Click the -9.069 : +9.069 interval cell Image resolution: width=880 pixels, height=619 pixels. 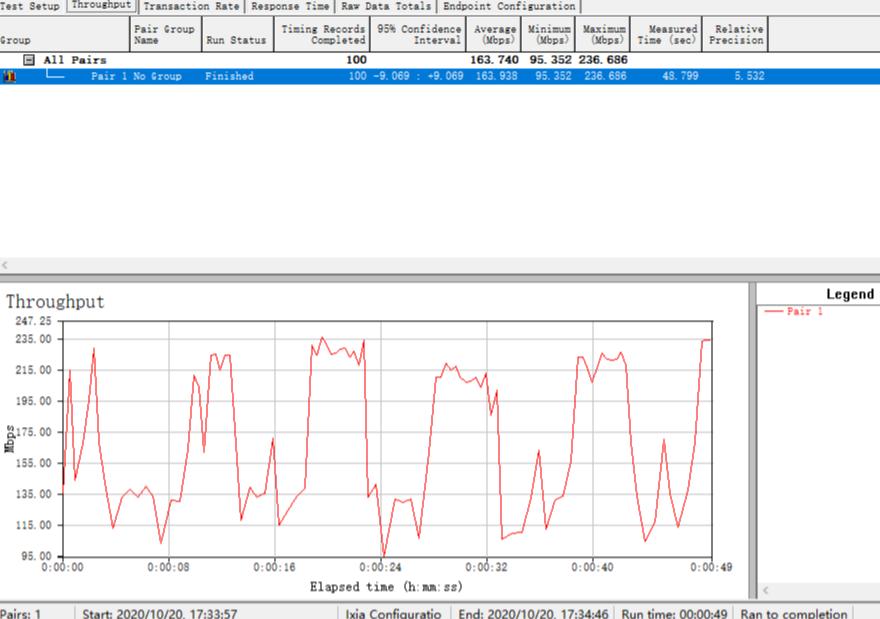[419, 76]
